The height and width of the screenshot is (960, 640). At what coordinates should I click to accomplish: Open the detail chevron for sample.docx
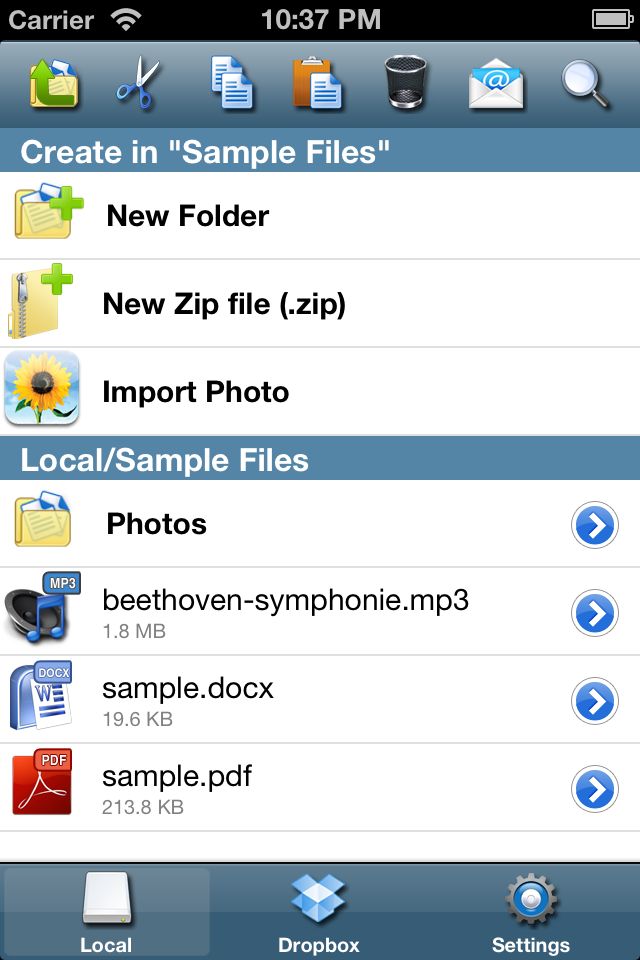click(595, 701)
